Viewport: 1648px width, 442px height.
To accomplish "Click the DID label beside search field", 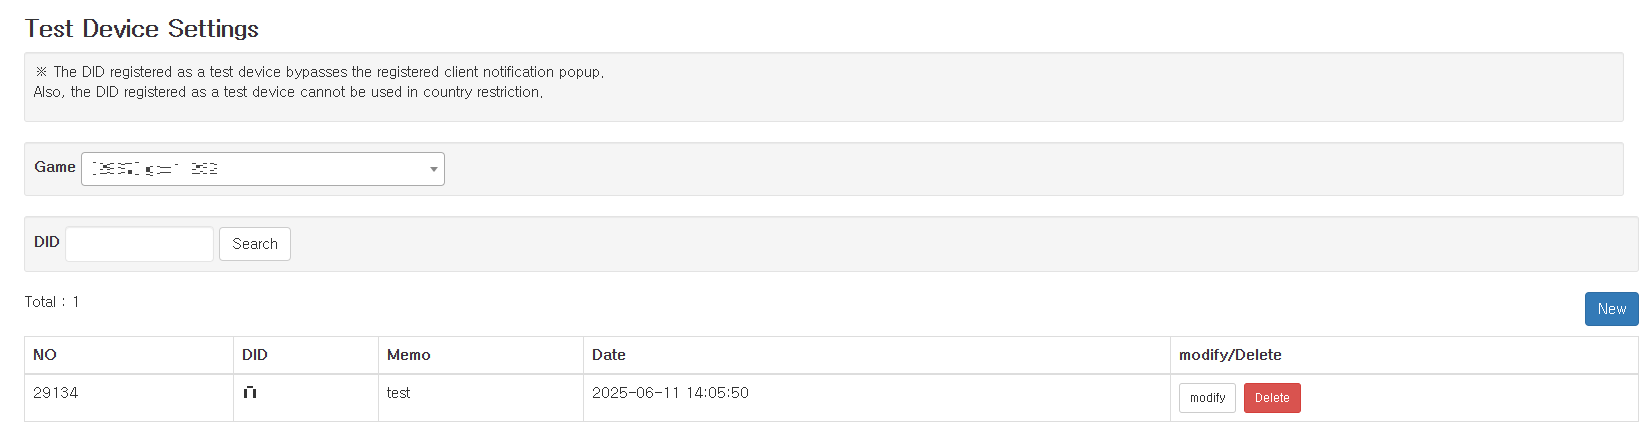I will click(x=47, y=242).
